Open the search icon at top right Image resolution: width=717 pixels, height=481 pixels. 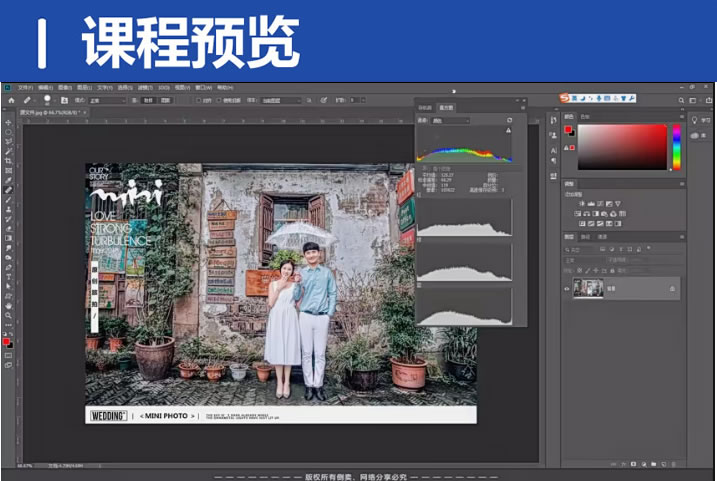(681, 100)
